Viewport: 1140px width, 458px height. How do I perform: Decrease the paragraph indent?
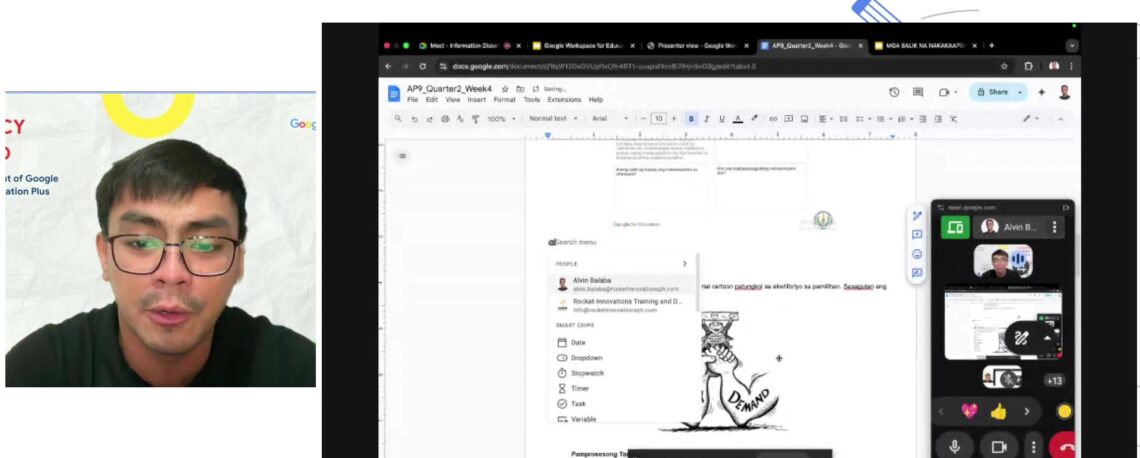click(x=923, y=118)
